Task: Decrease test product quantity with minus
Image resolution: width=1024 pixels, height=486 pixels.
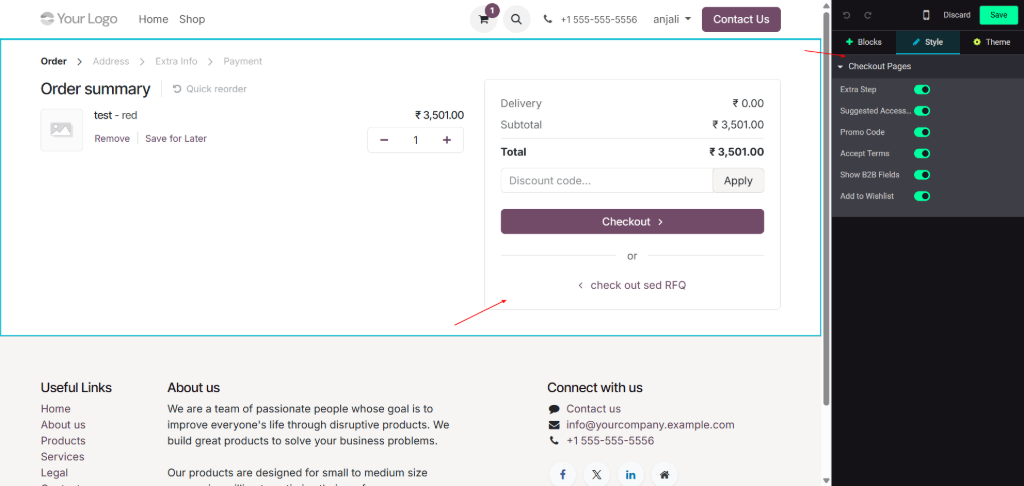Action: pos(385,140)
